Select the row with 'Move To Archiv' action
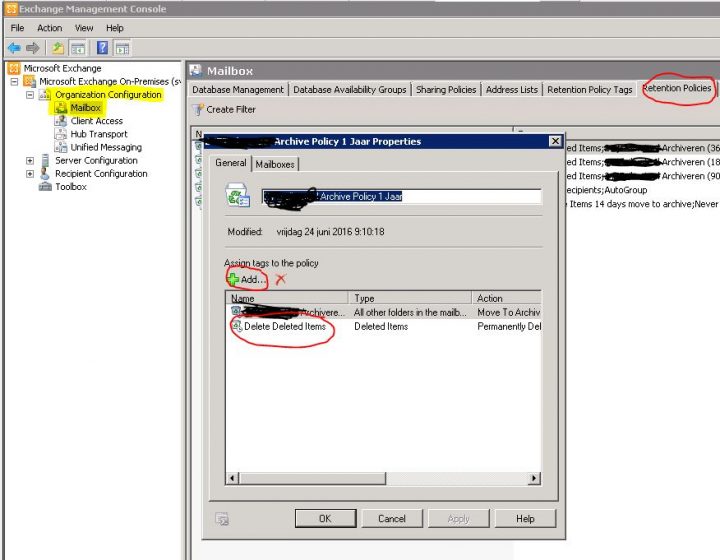This screenshot has height=560, width=720. click(x=383, y=313)
